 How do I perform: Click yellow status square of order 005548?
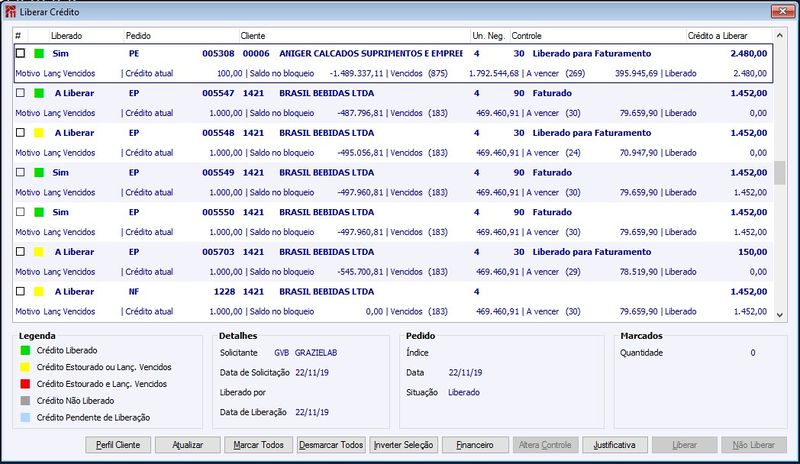pos(39,132)
